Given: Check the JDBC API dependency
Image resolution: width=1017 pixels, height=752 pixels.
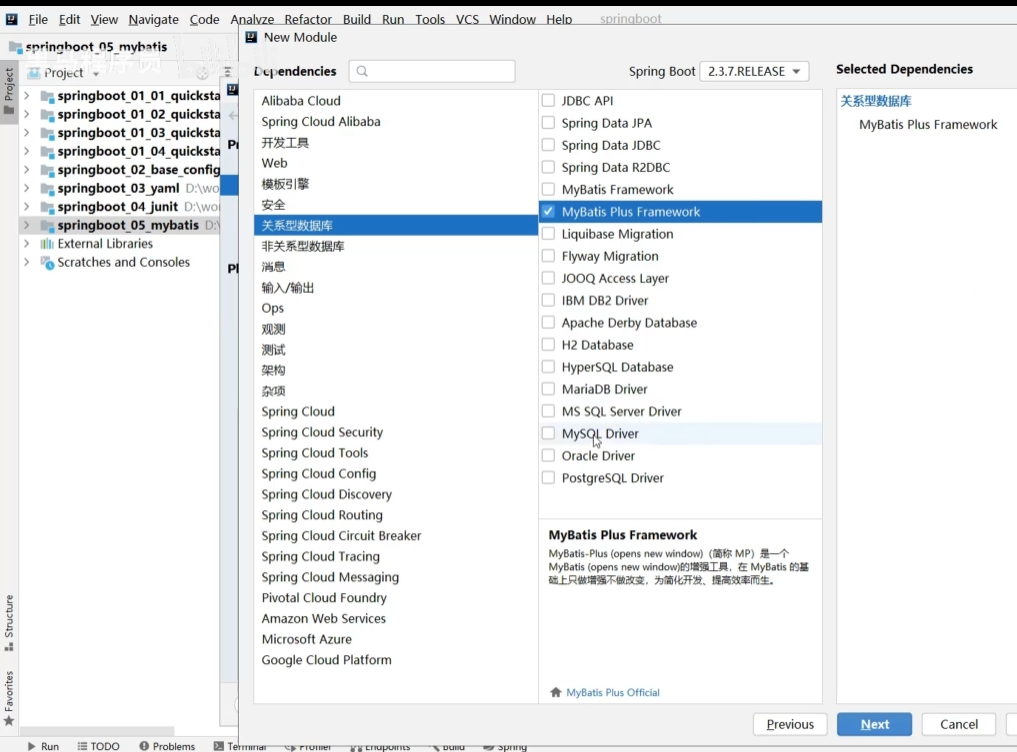Looking at the screenshot, I should (x=548, y=101).
